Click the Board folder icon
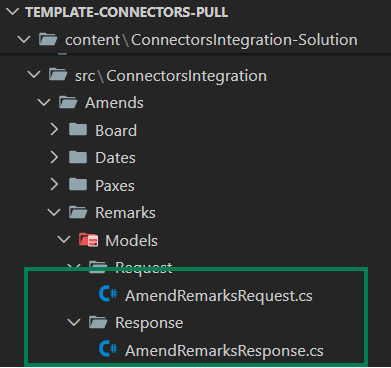The image size is (391, 368). click(78, 130)
